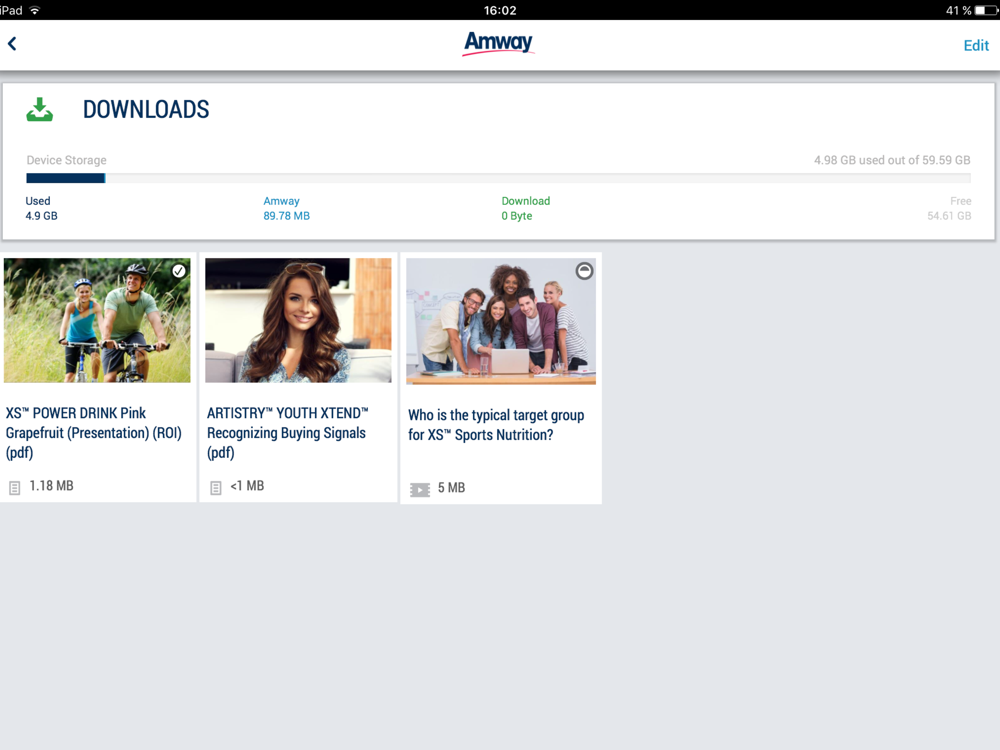Screen dimensions: 1000x750
Task: Click the DOWNLOADS heading
Action: click(x=146, y=110)
